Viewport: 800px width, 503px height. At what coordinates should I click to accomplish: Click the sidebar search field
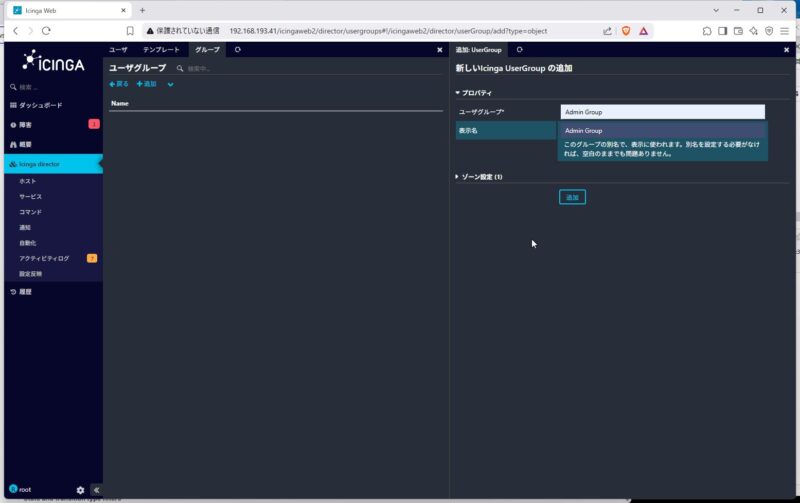[53, 87]
